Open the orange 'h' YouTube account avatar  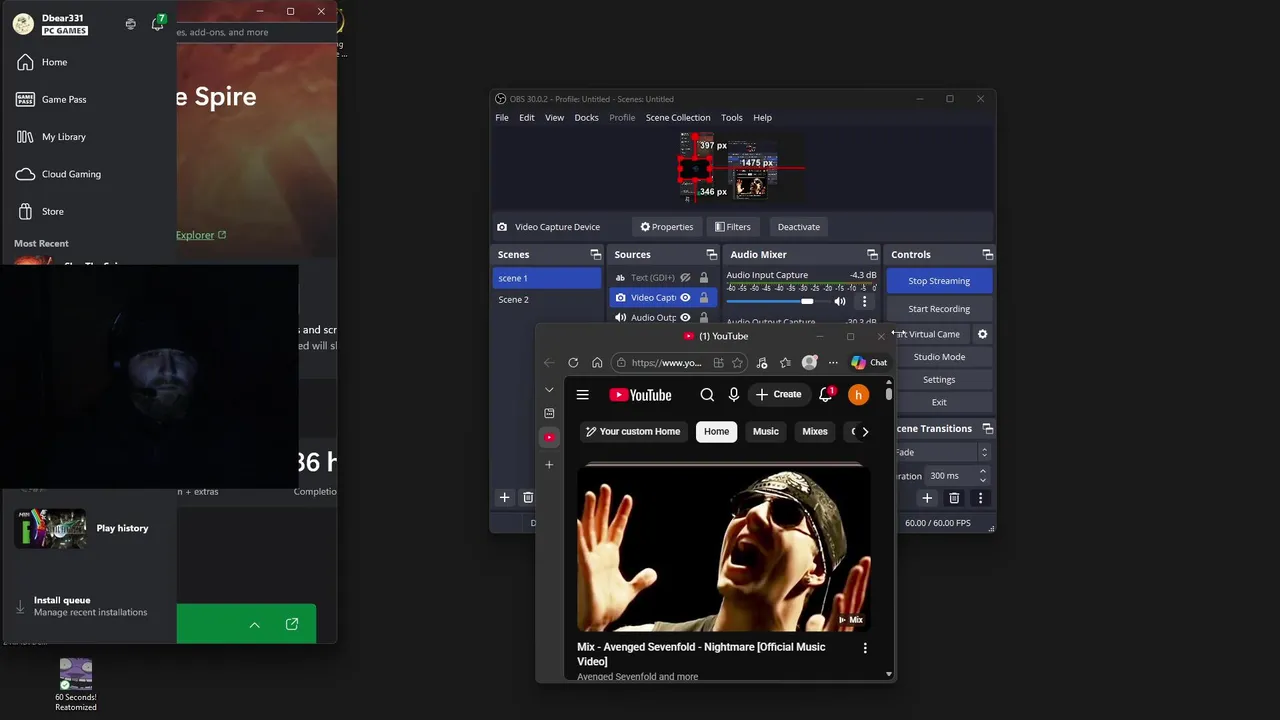point(858,395)
